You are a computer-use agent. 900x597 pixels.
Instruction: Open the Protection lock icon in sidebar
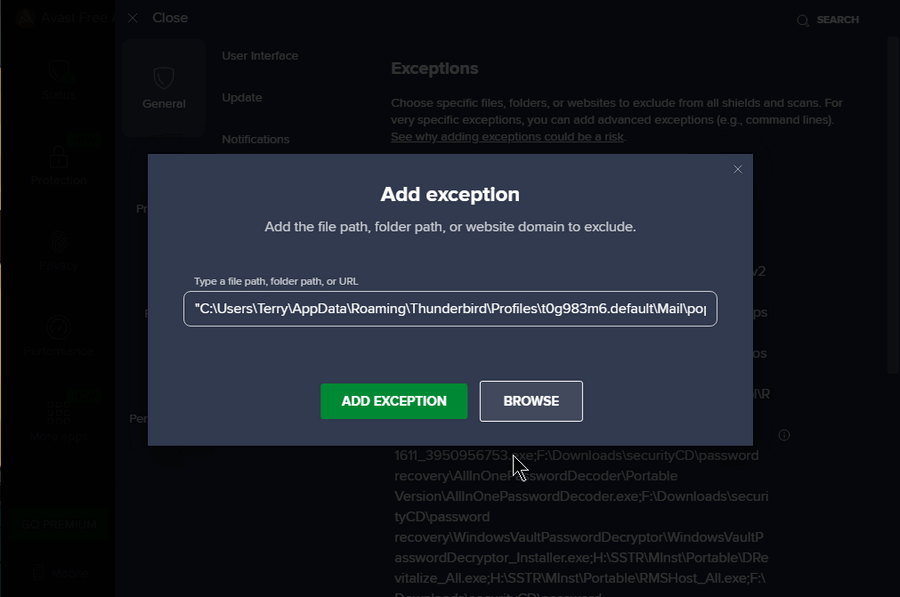59,156
